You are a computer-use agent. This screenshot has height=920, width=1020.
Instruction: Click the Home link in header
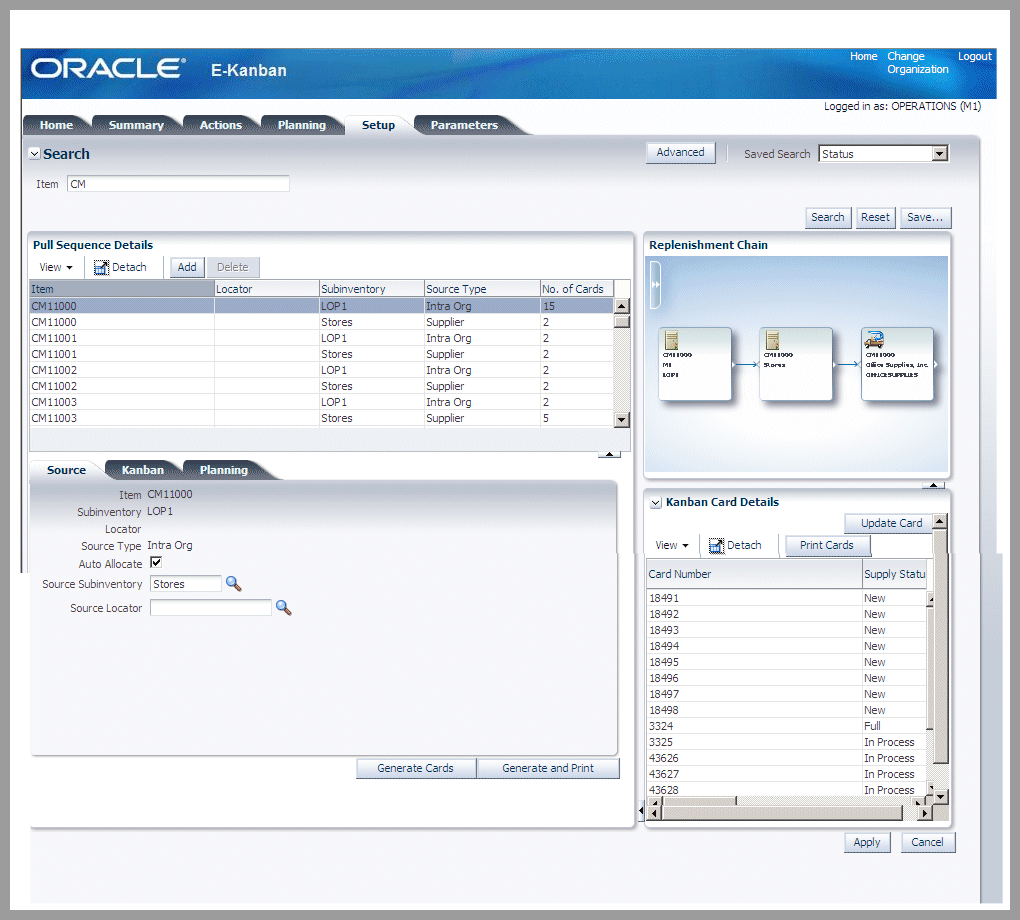point(863,57)
